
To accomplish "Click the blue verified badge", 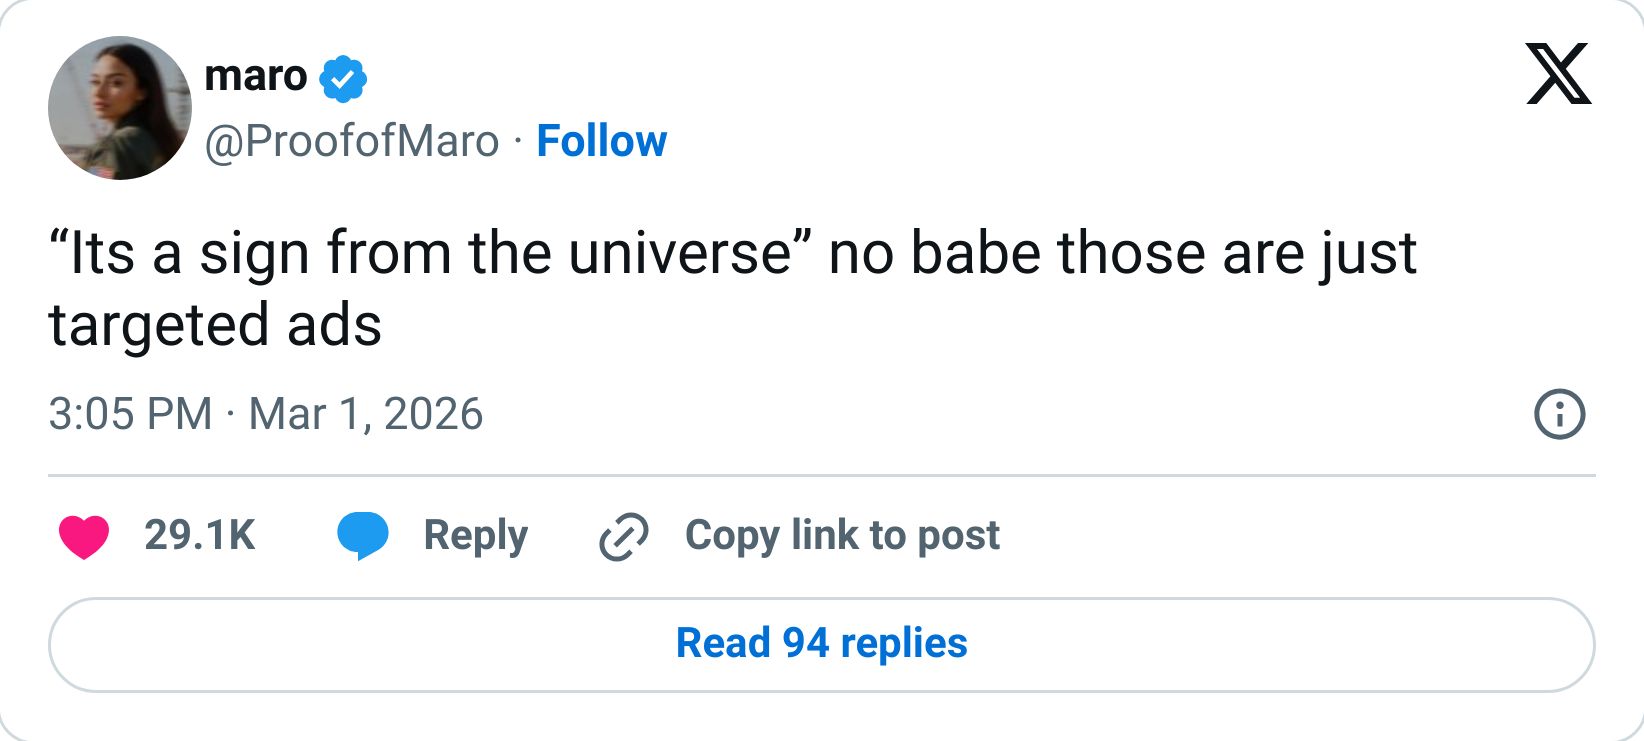I will 343,78.
